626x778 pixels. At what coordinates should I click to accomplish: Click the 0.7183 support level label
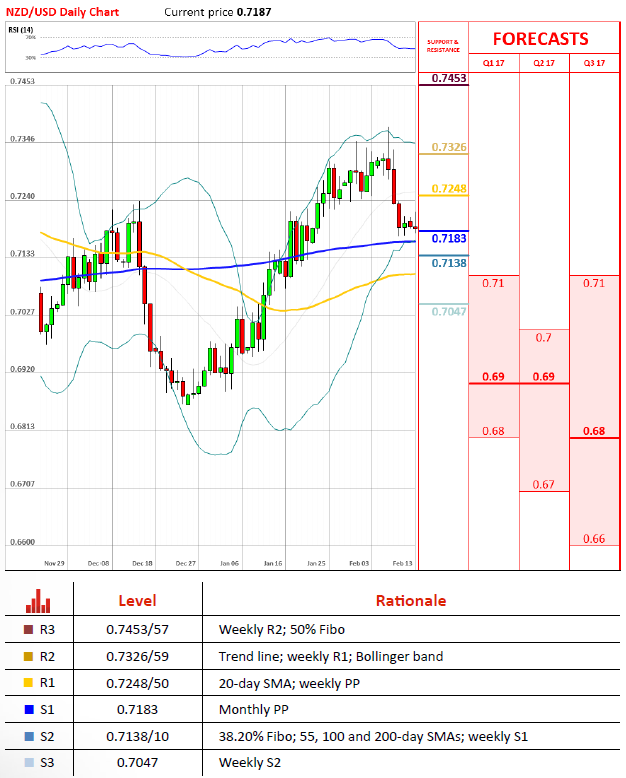(x=449, y=238)
